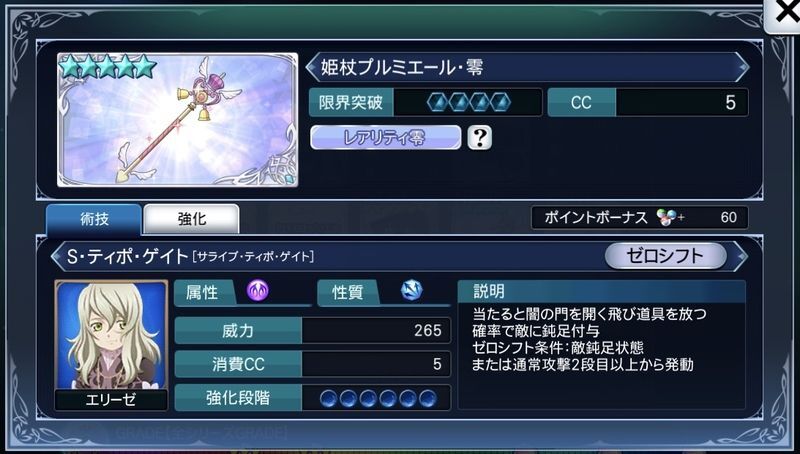This screenshot has height=454, width=800.
Task: Click the 限界突破 hexagon gem icons
Action: pyautogui.click(x=468, y=103)
